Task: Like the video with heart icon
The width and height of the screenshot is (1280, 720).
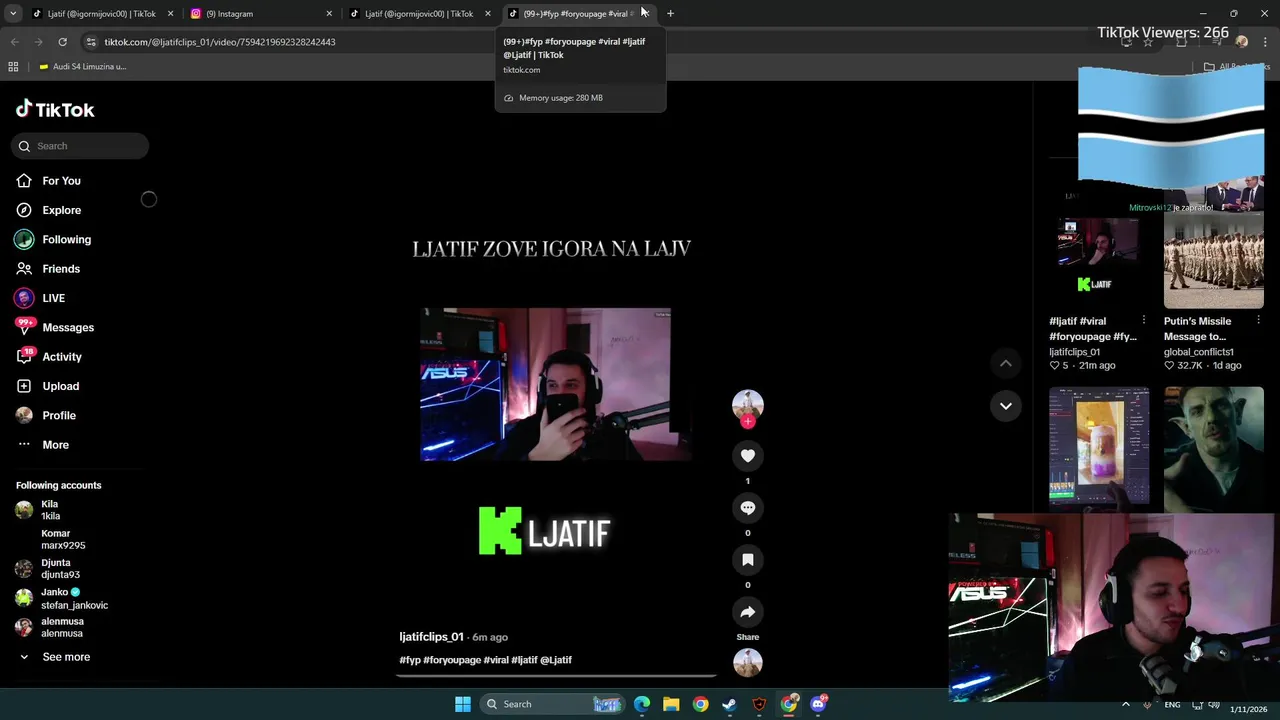Action: click(x=747, y=456)
